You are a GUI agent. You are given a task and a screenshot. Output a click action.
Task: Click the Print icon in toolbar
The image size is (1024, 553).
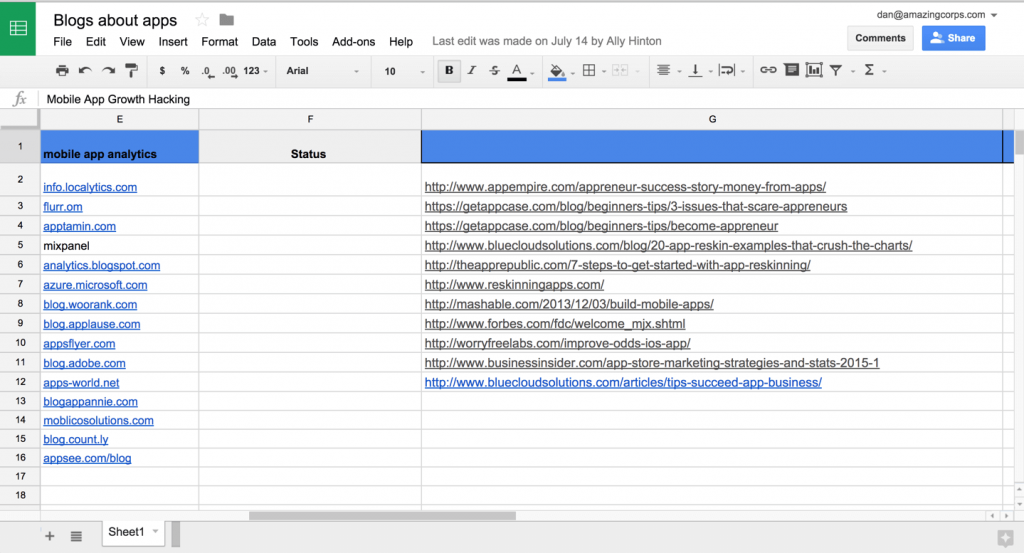point(62,71)
